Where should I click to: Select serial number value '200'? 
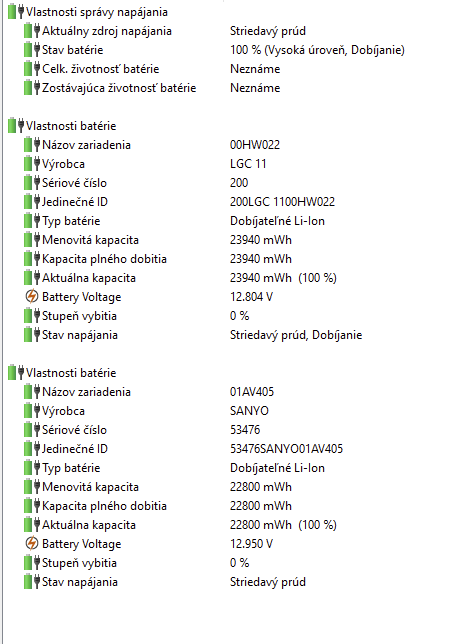point(239,183)
